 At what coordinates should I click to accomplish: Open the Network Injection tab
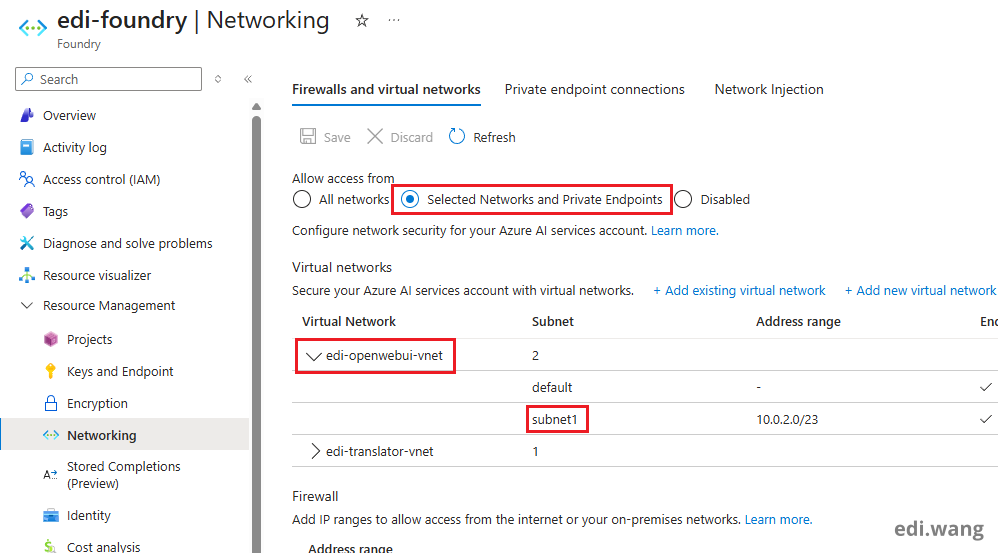[x=768, y=89]
